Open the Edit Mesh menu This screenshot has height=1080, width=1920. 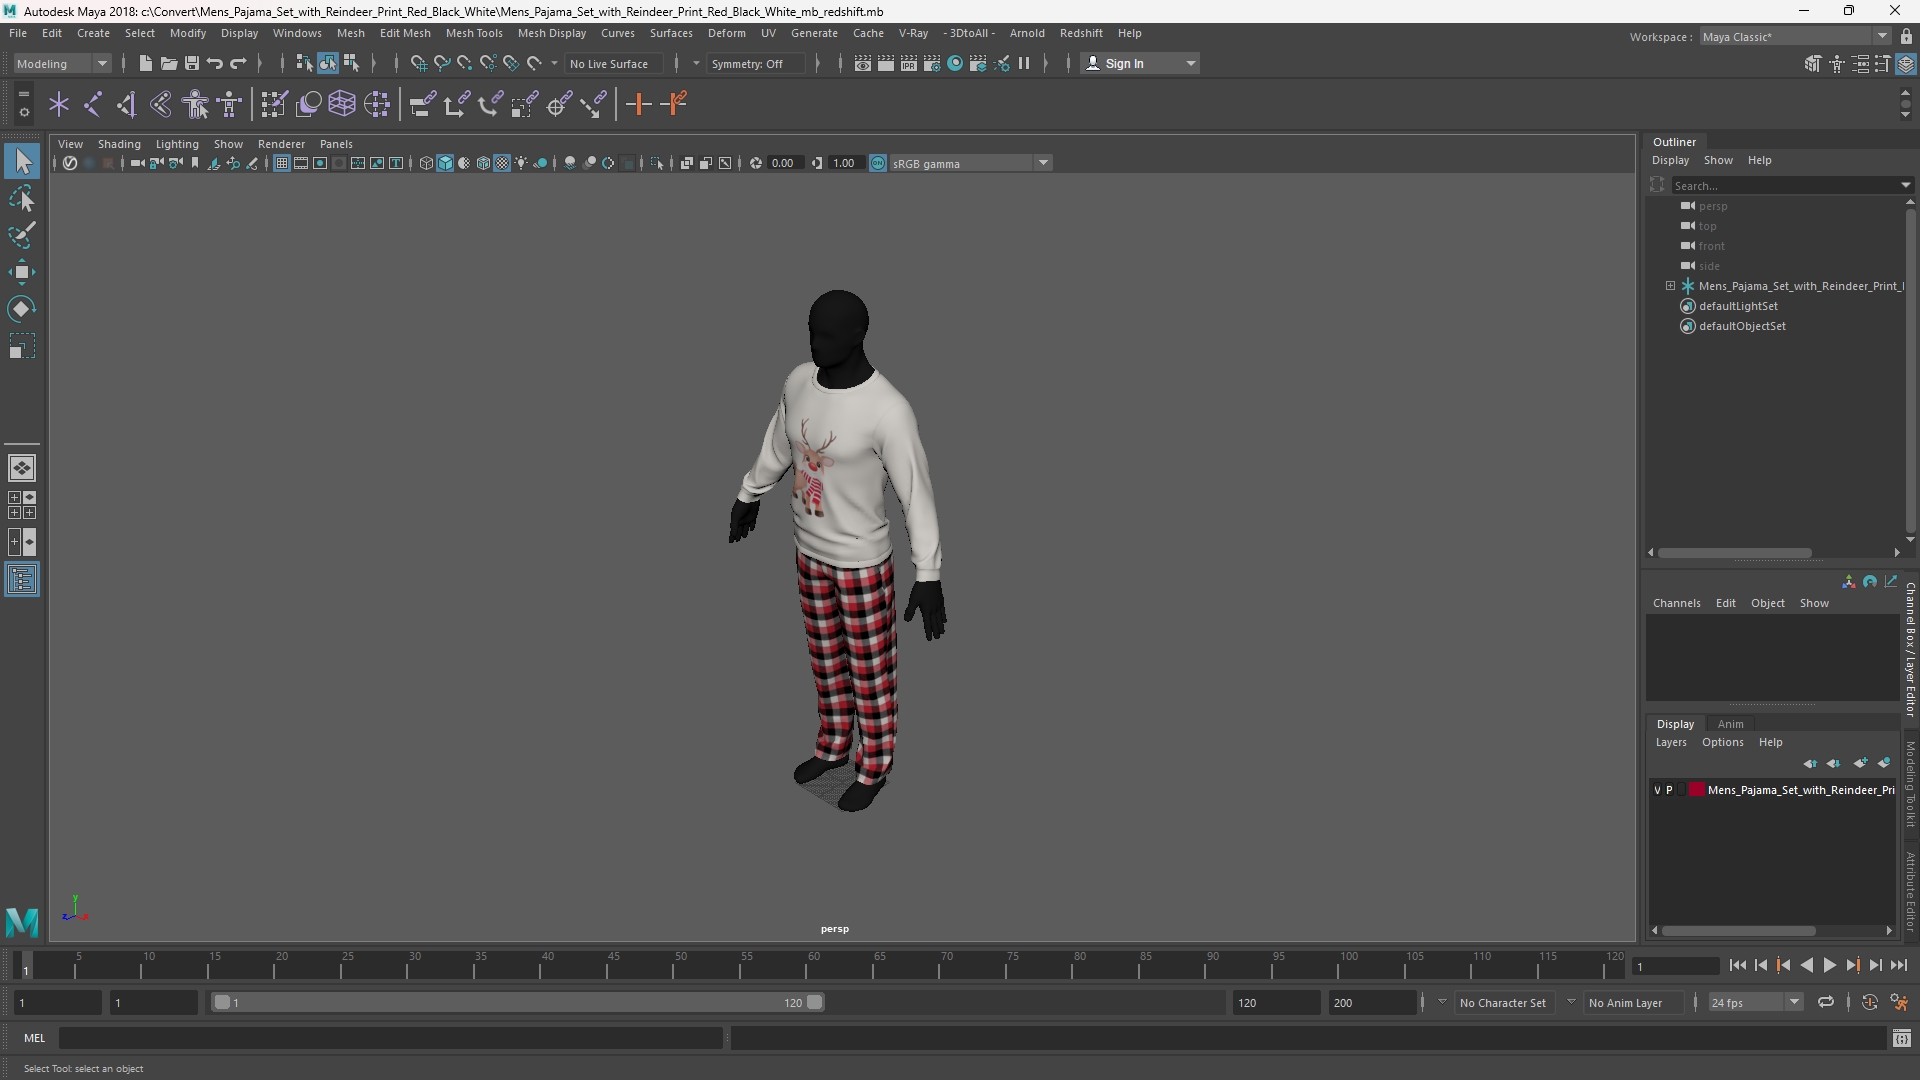tap(405, 33)
